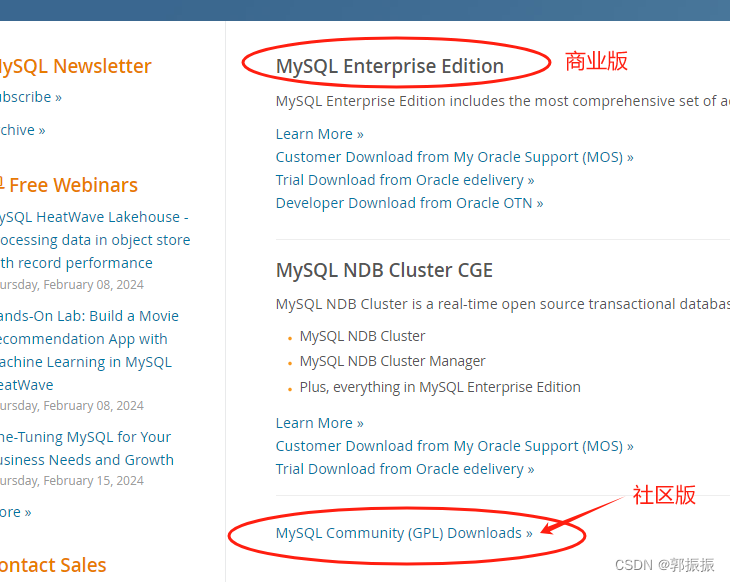
Task: Click the 'MySQL NDB Cluster' bullet item
Action: (x=362, y=336)
